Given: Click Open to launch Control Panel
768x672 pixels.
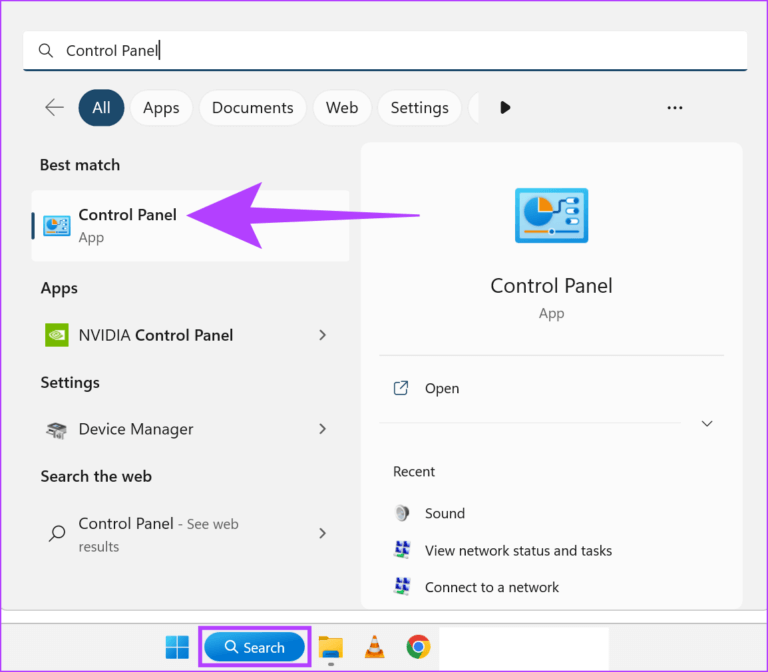Looking at the screenshot, I should click(442, 388).
